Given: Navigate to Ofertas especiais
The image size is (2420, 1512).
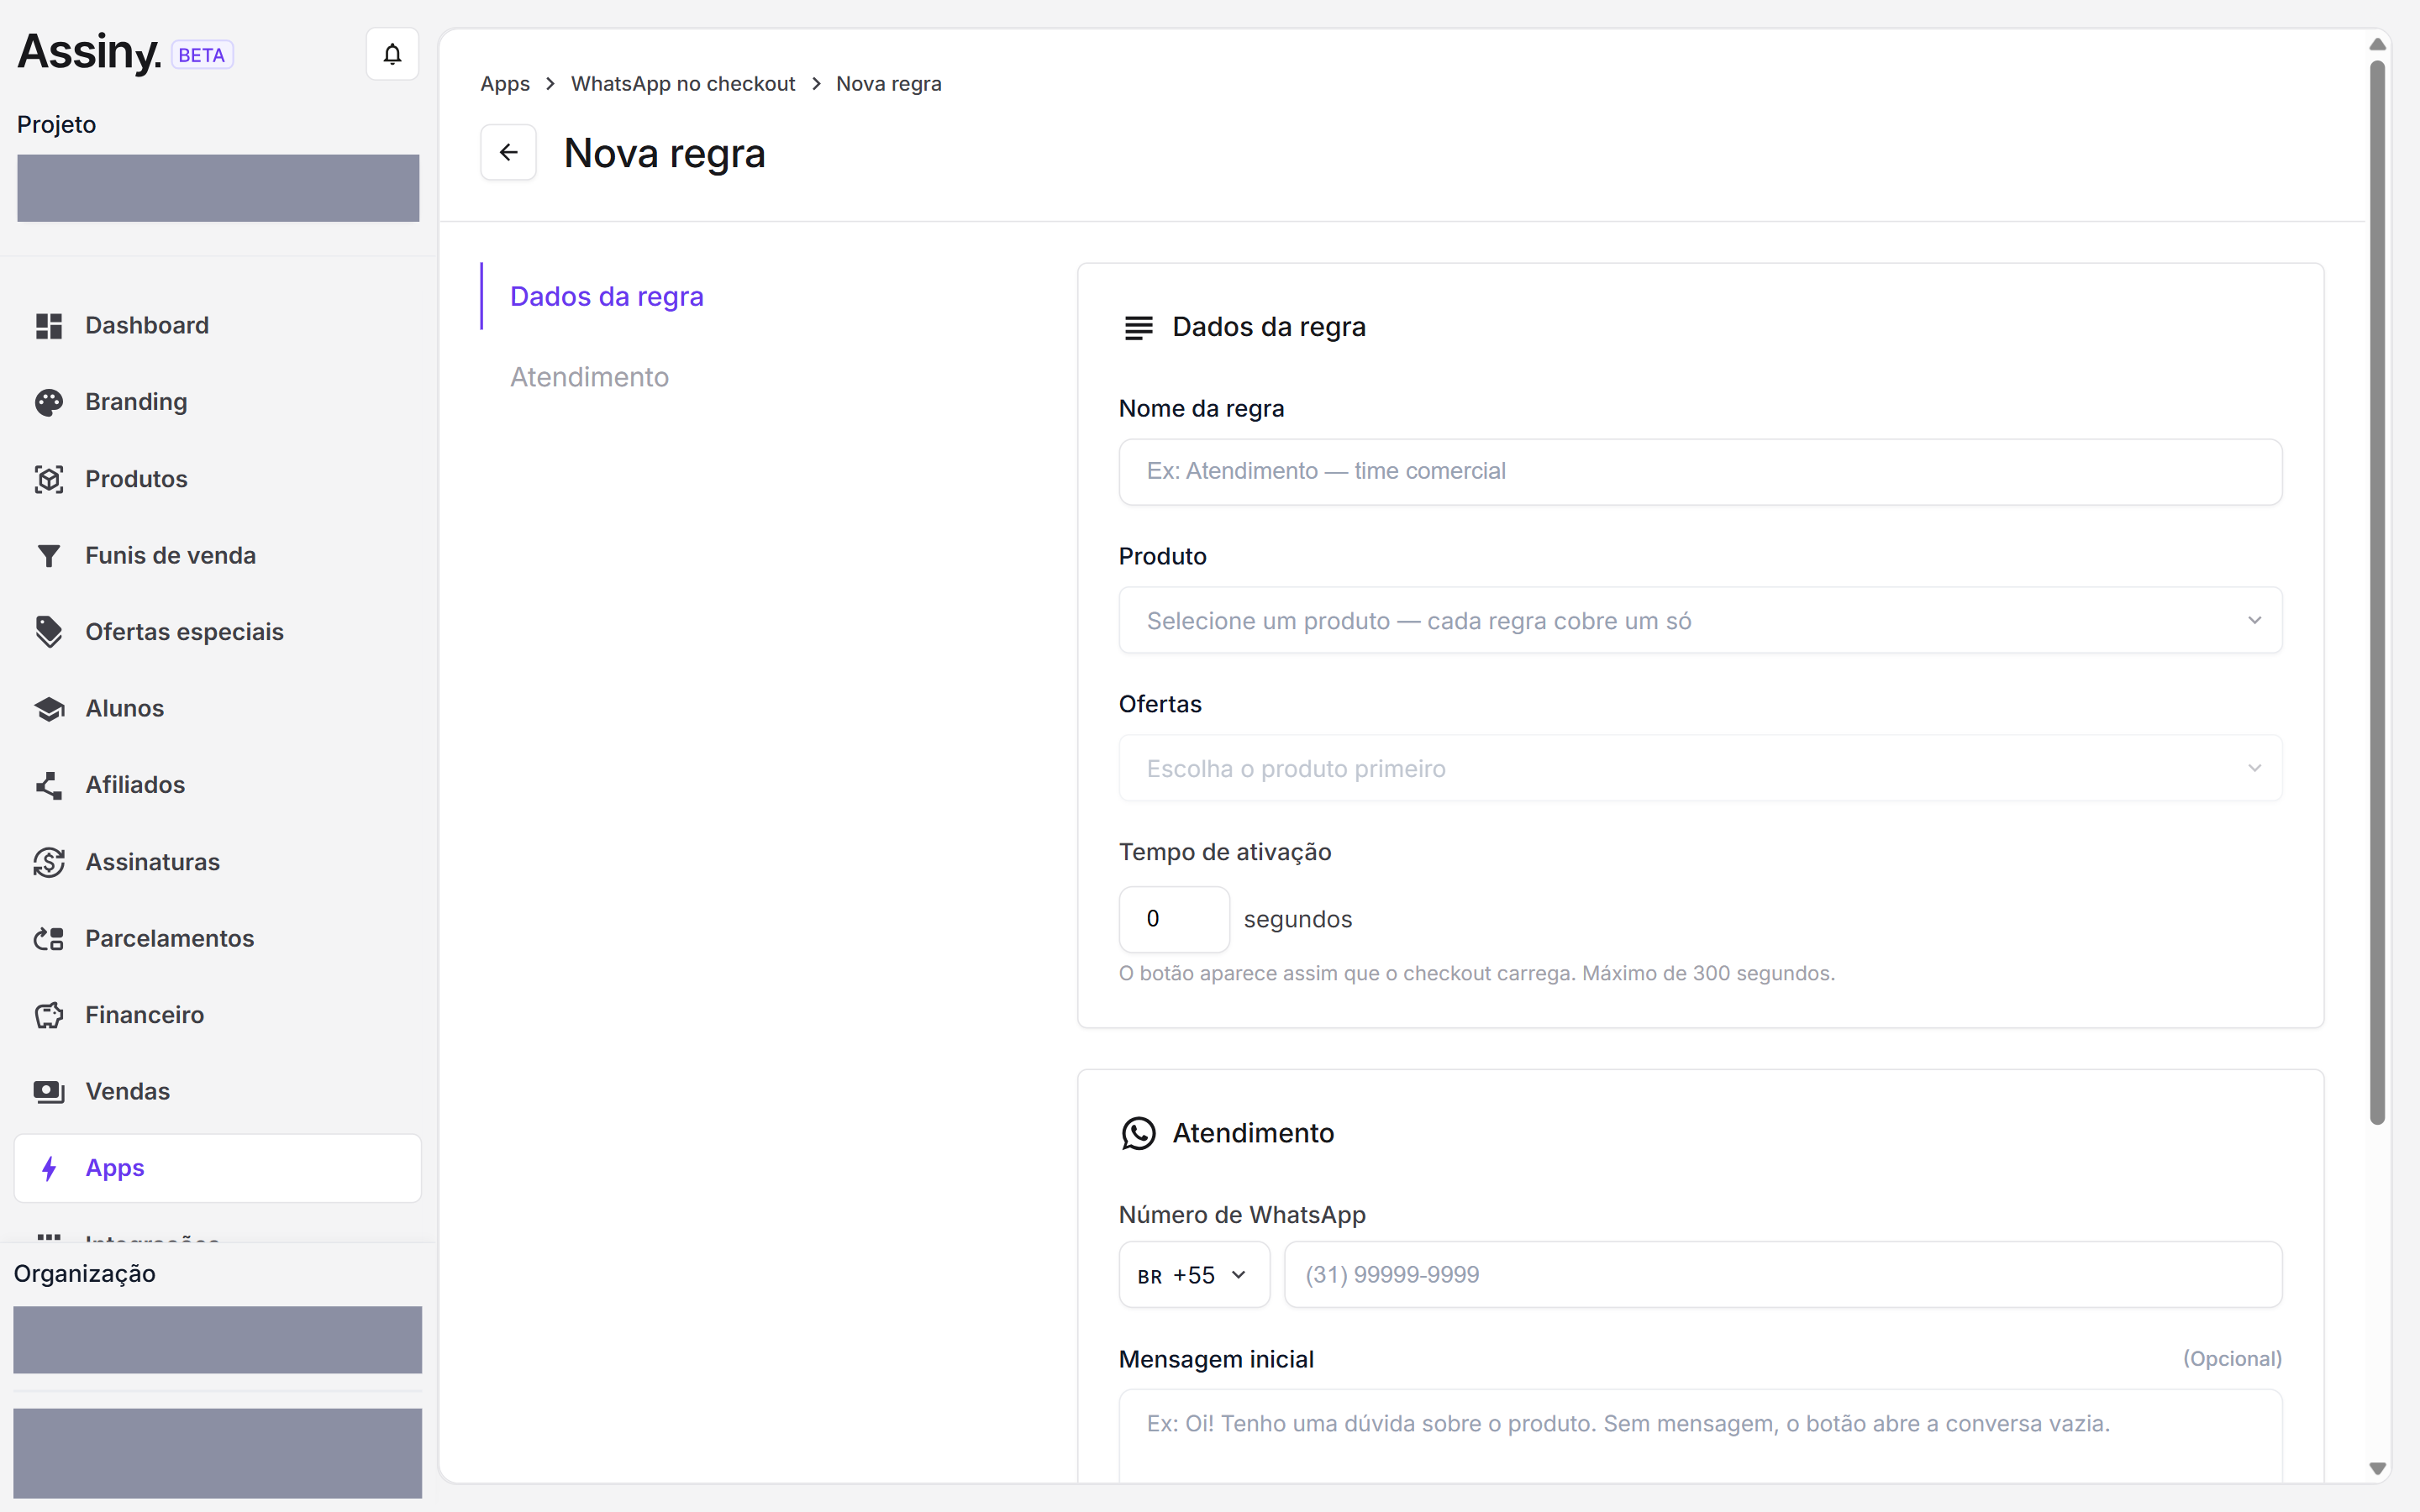Looking at the screenshot, I should click(218, 632).
